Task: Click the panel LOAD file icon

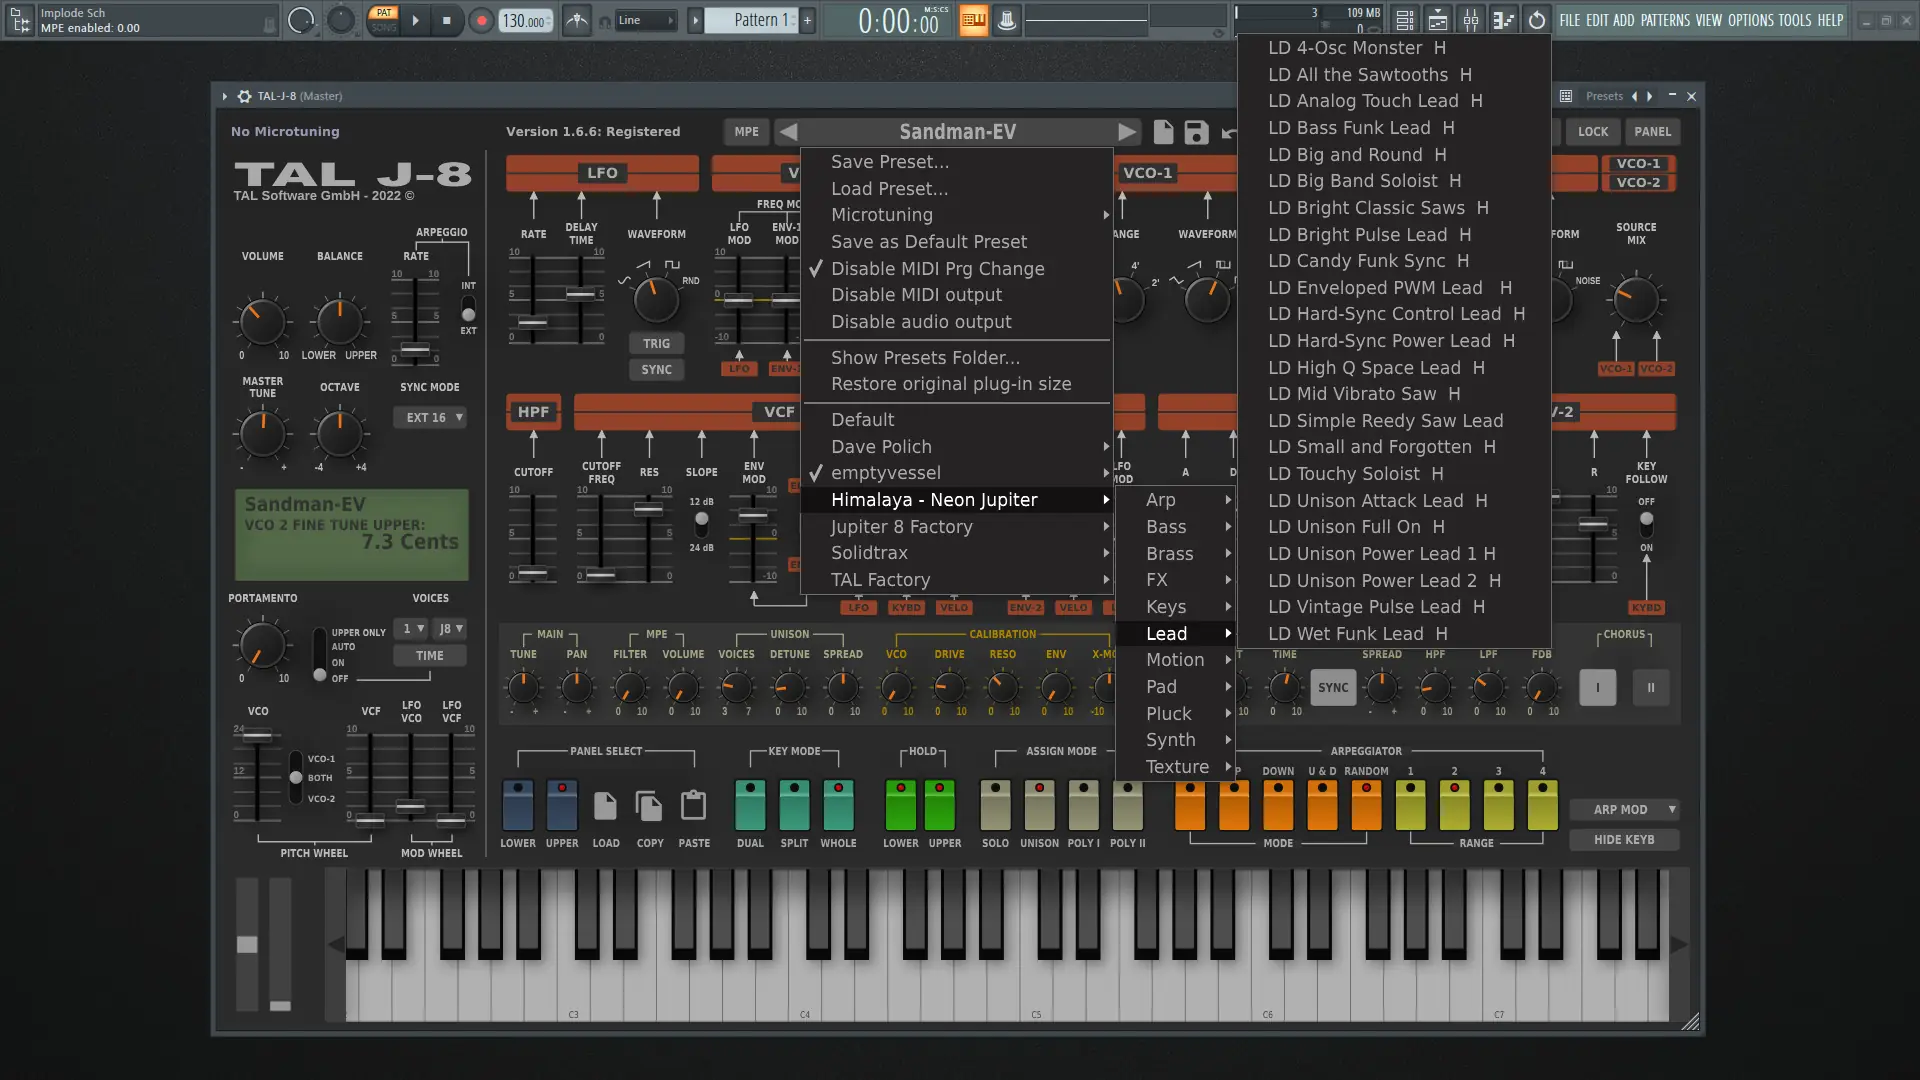Action: pyautogui.click(x=605, y=806)
